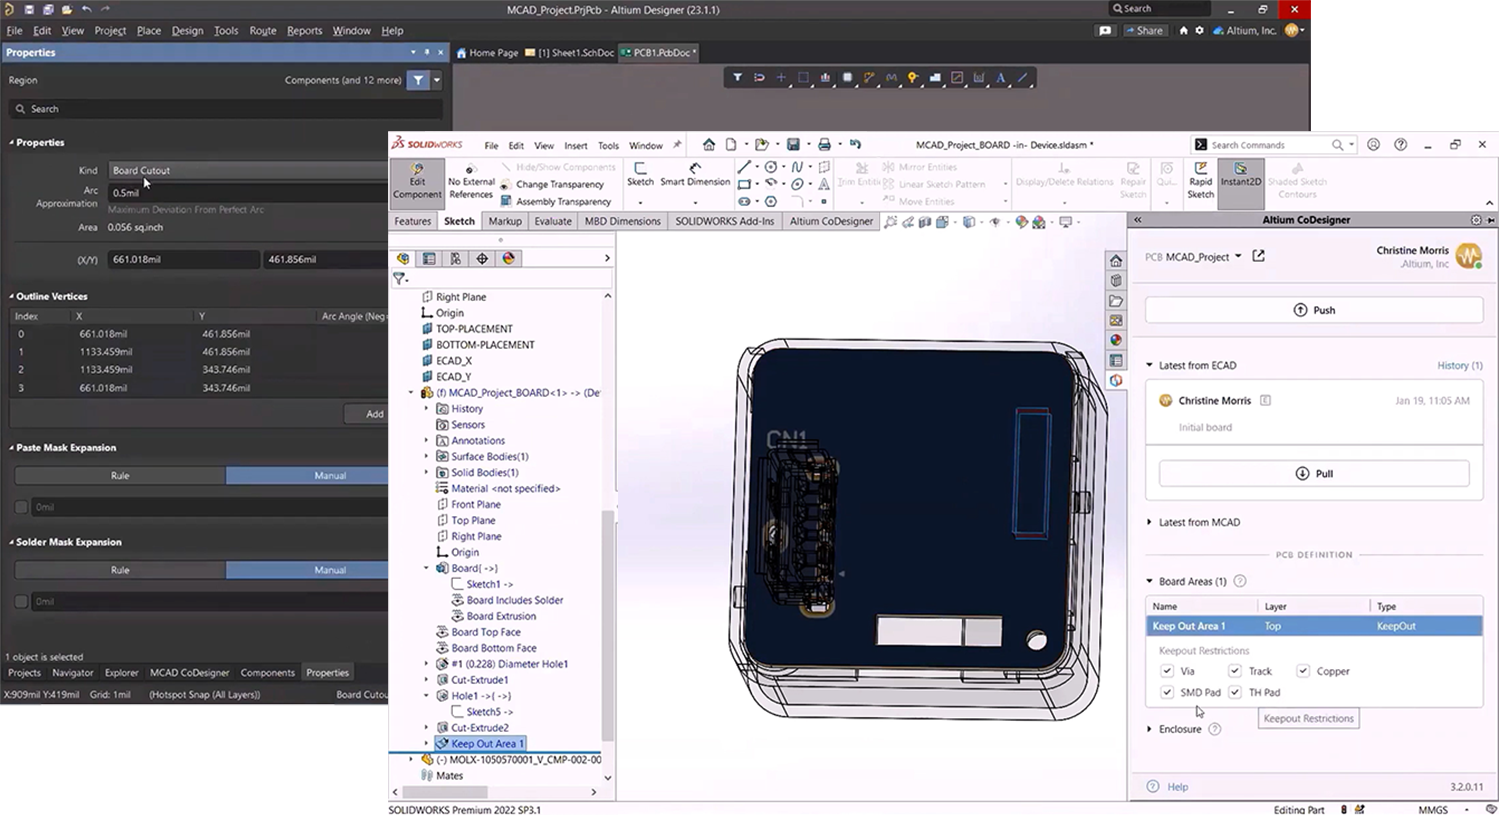Screen dimensions: 1500x815
Task: Click the Arc Approximation input field
Action: (x=248, y=192)
